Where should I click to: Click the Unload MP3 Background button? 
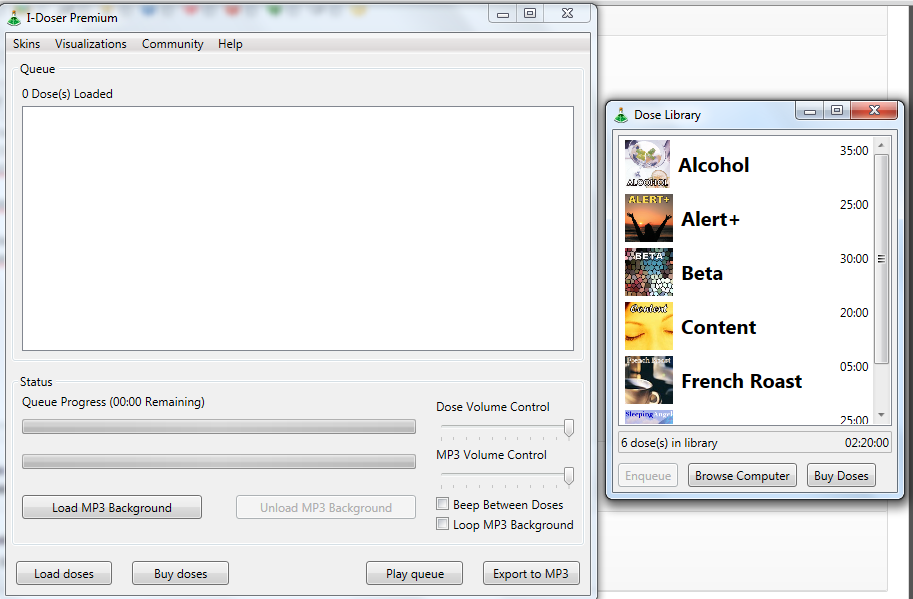point(326,507)
